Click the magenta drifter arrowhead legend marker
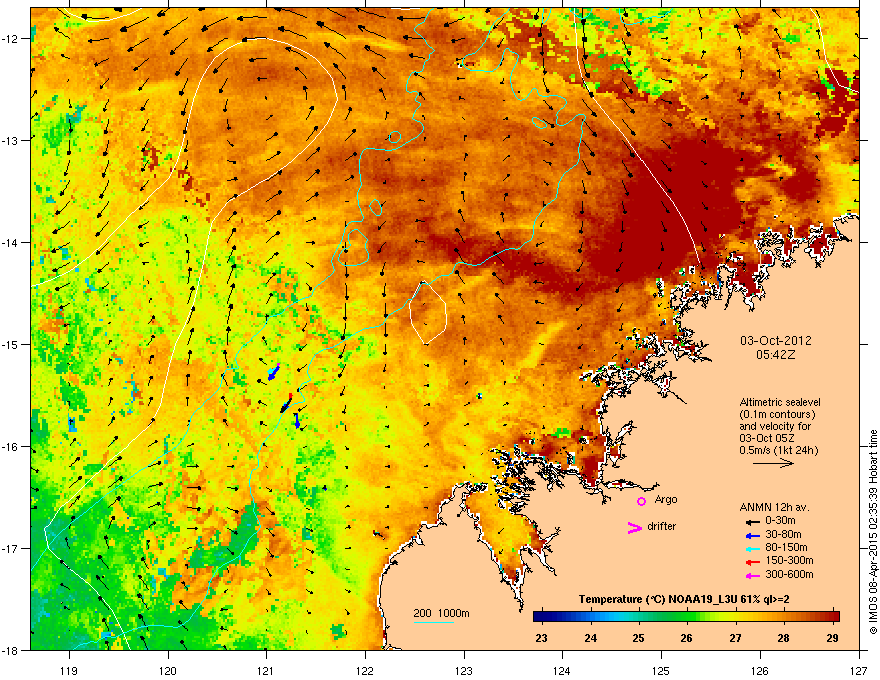 point(635,527)
